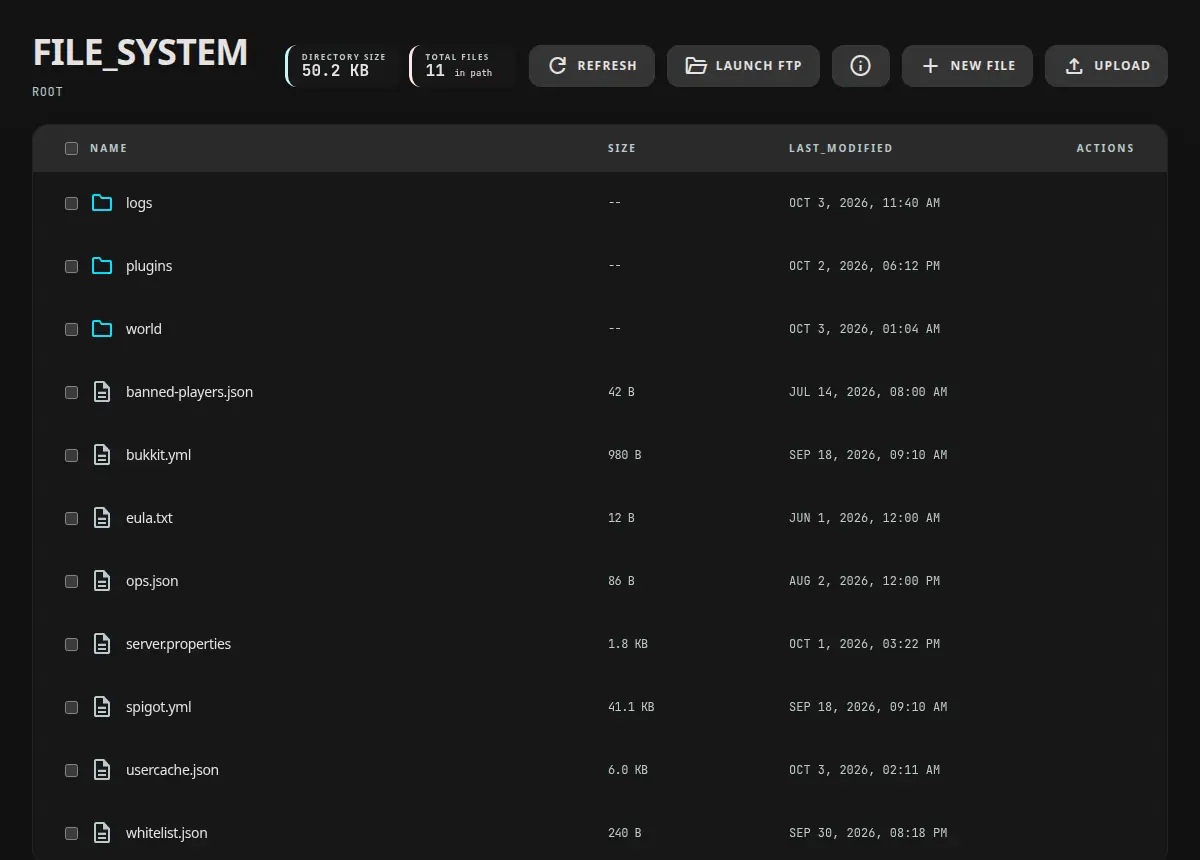This screenshot has width=1200, height=860.
Task: Open the spigot.yml file
Action: (158, 707)
